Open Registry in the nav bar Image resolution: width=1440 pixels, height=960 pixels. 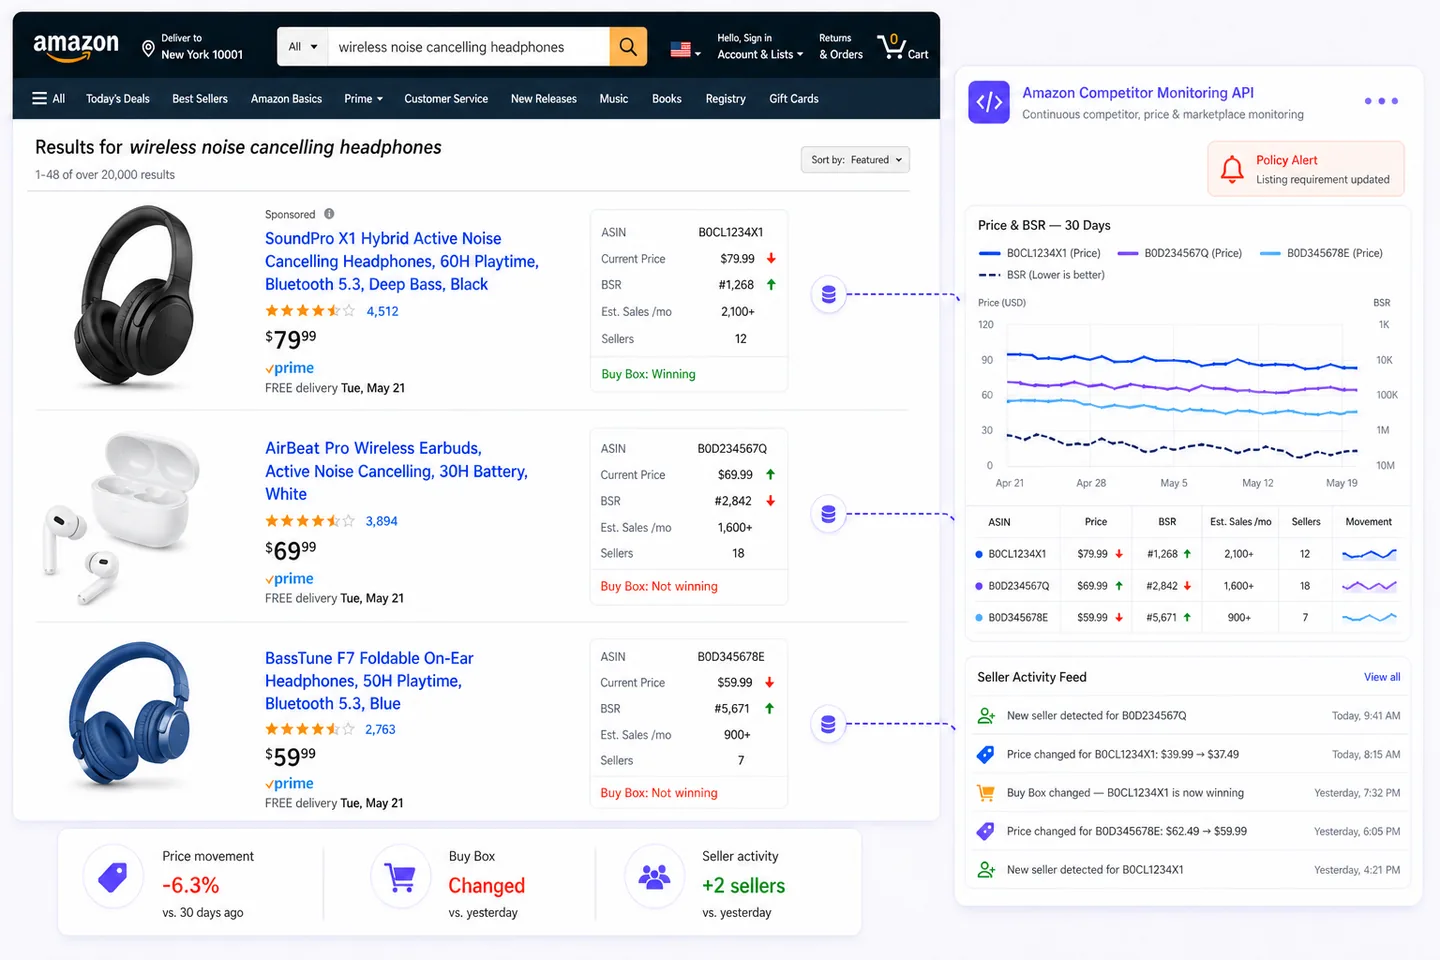click(x=726, y=99)
